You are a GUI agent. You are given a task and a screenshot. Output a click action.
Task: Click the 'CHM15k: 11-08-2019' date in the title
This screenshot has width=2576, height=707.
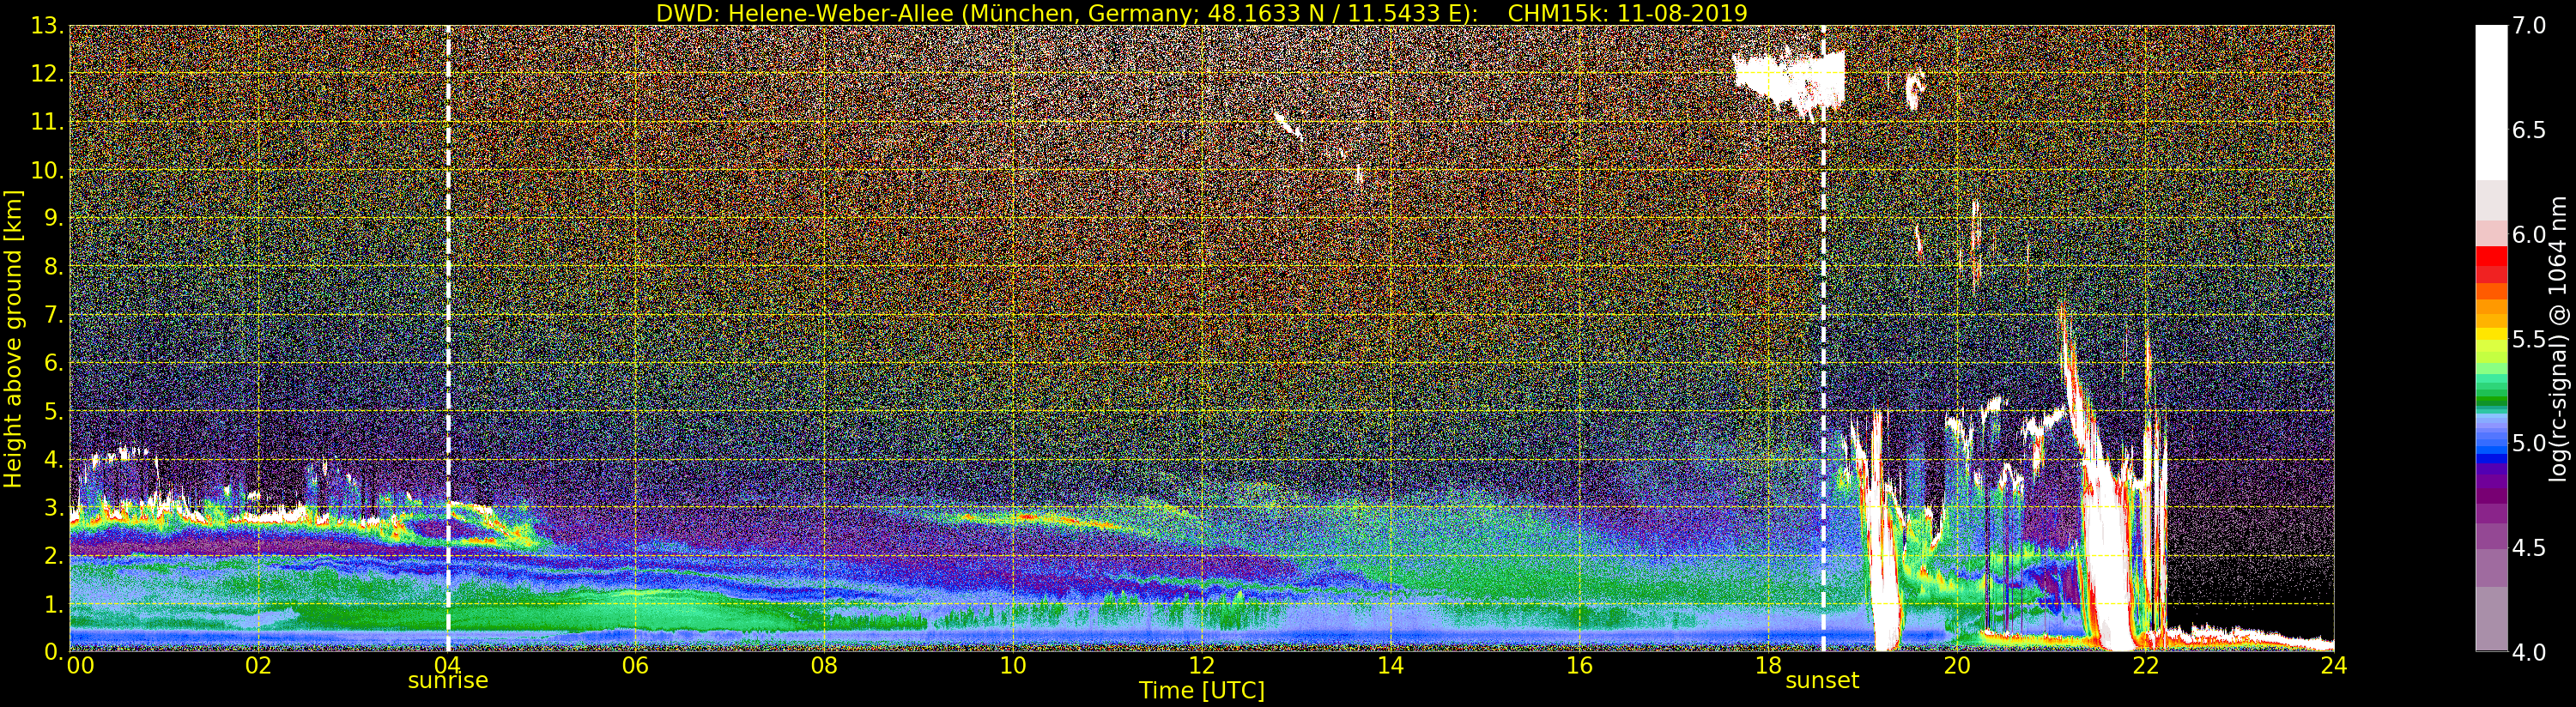click(1627, 13)
